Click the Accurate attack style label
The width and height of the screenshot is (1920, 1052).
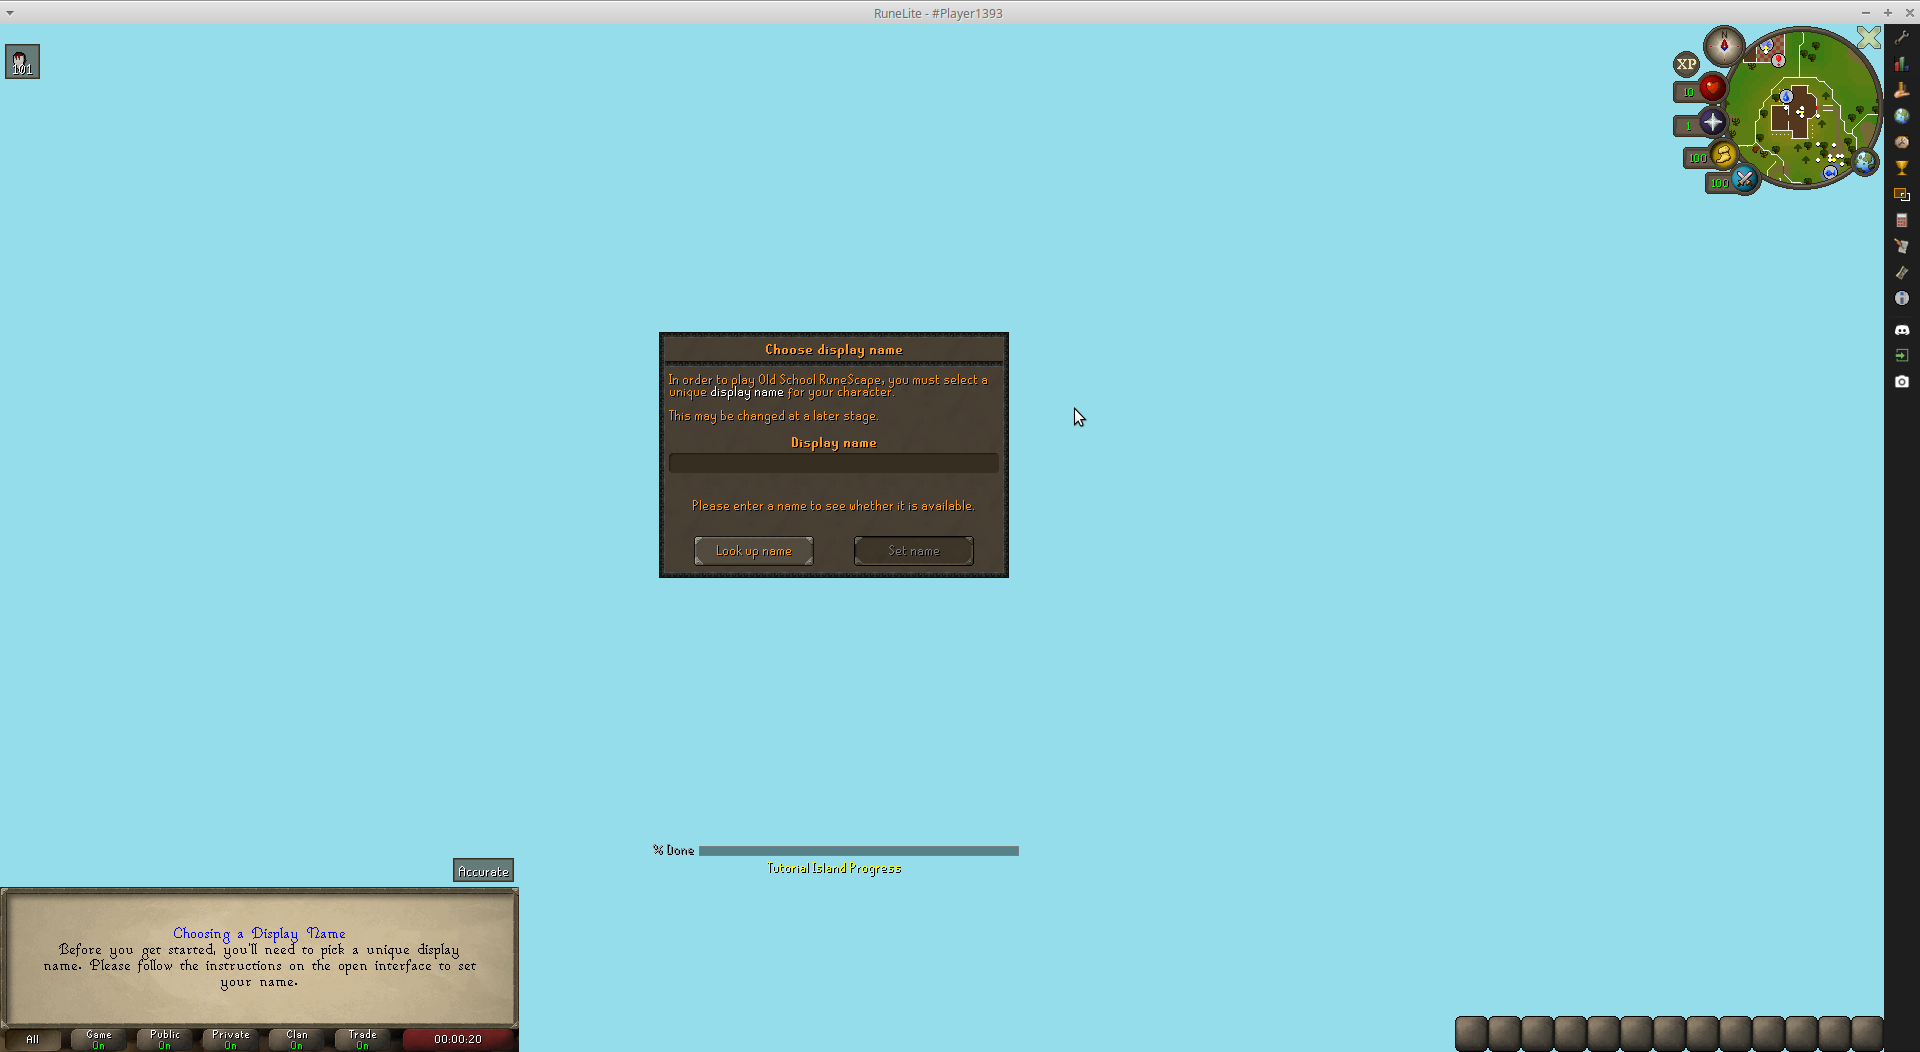coord(483,871)
